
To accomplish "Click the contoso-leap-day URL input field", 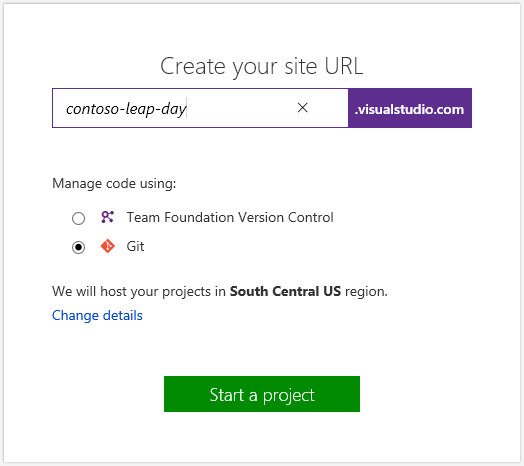I will (x=200, y=108).
